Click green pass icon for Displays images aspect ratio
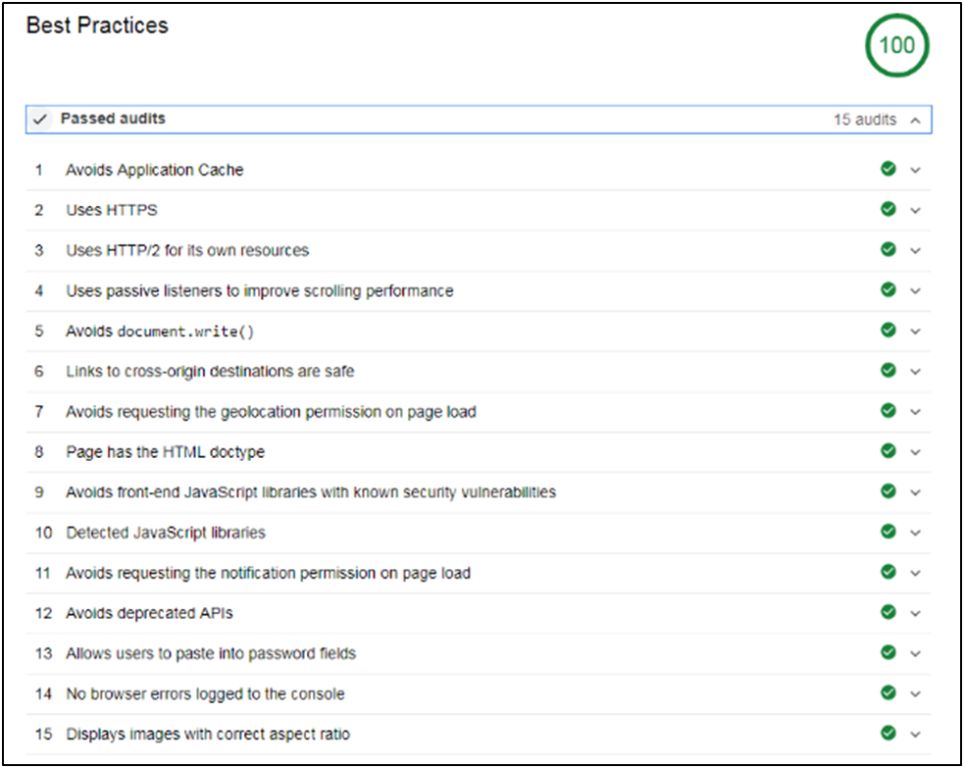Image resolution: width=964 pixels, height=768 pixels. pos(888,733)
